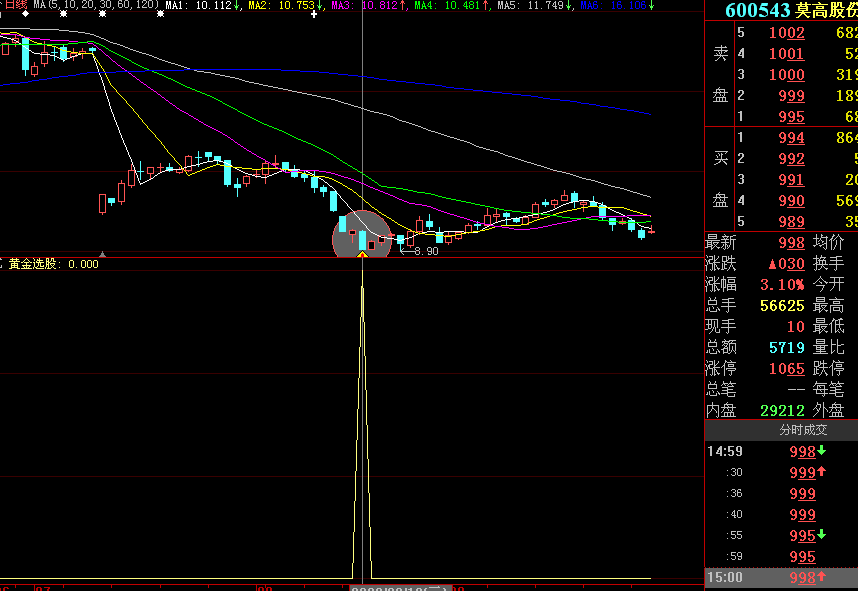Switch to the 分时成交 tab
Screen dimensions: 858x591
click(x=803, y=430)
